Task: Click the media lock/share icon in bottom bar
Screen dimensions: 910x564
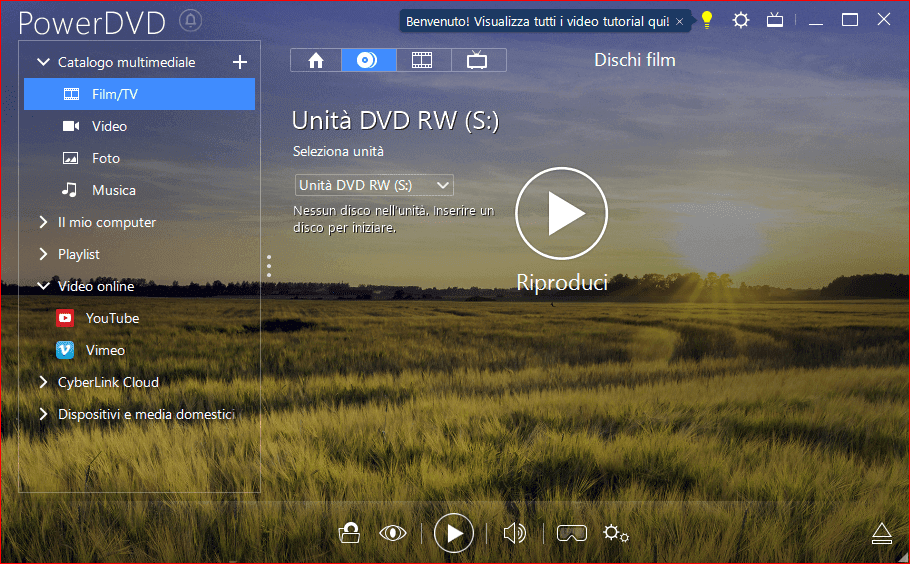Action: point(349,533)
